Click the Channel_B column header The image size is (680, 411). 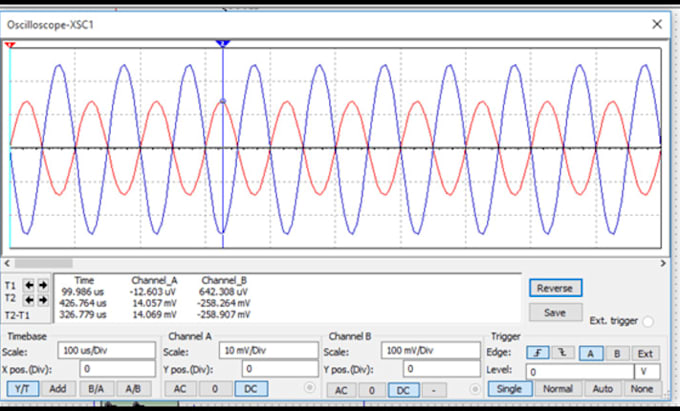tap(224, 281)
